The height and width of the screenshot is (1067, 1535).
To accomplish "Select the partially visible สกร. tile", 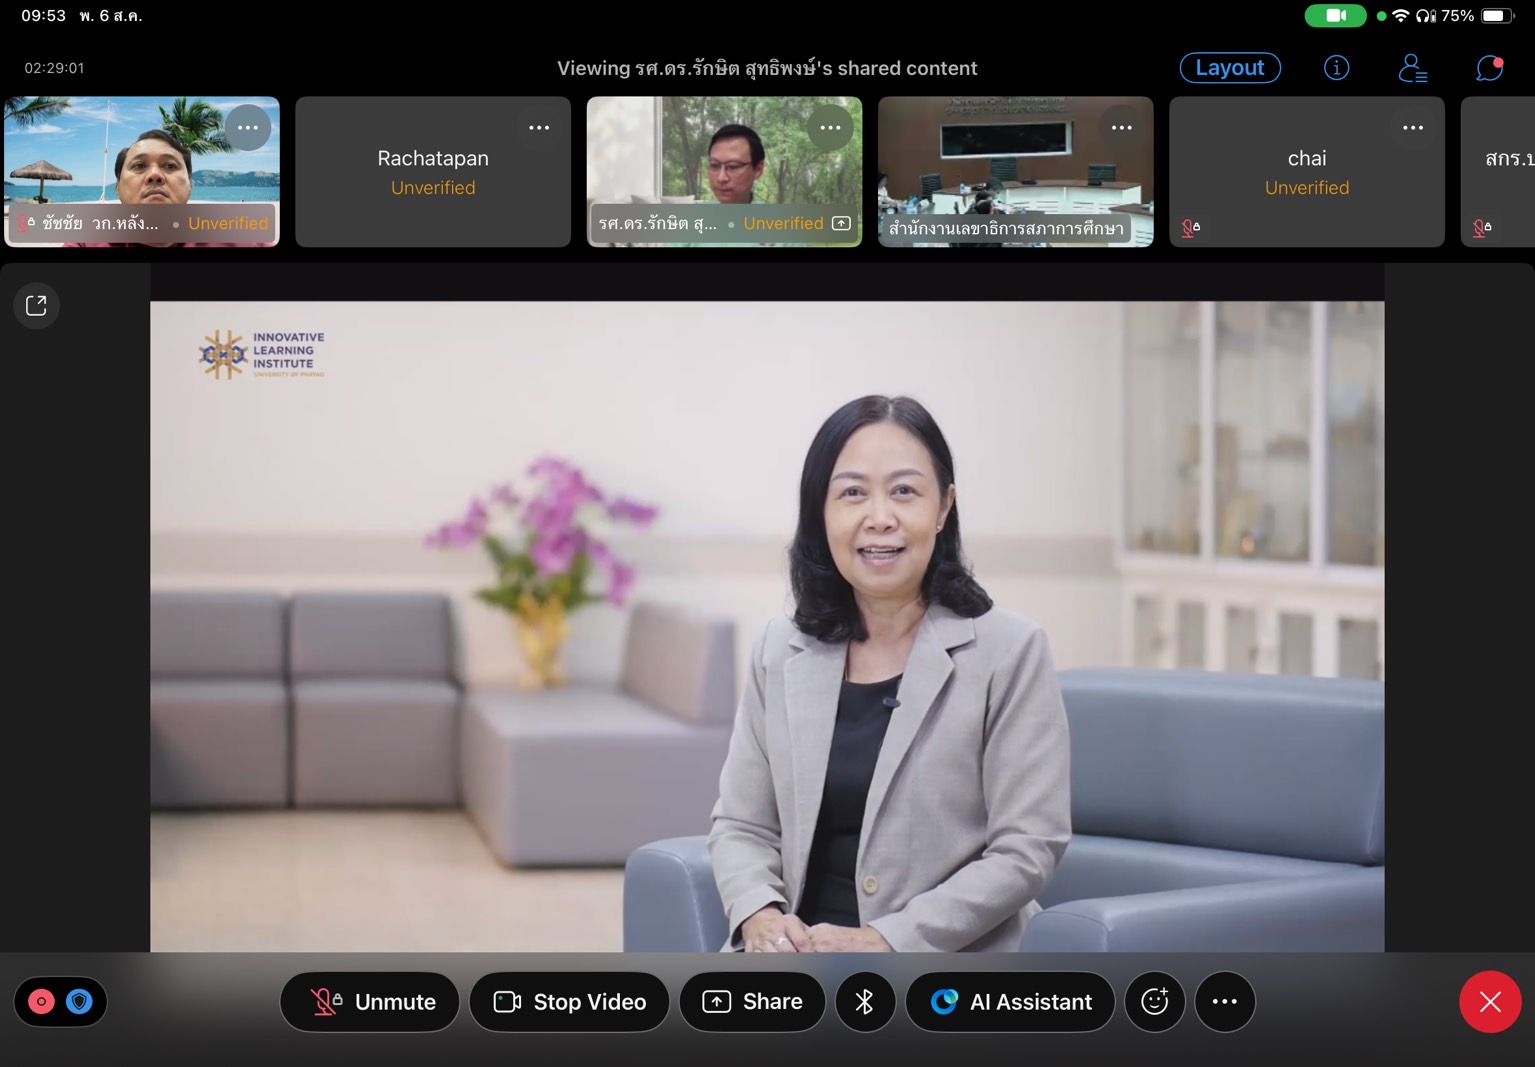I will (x=1498, y=172).
